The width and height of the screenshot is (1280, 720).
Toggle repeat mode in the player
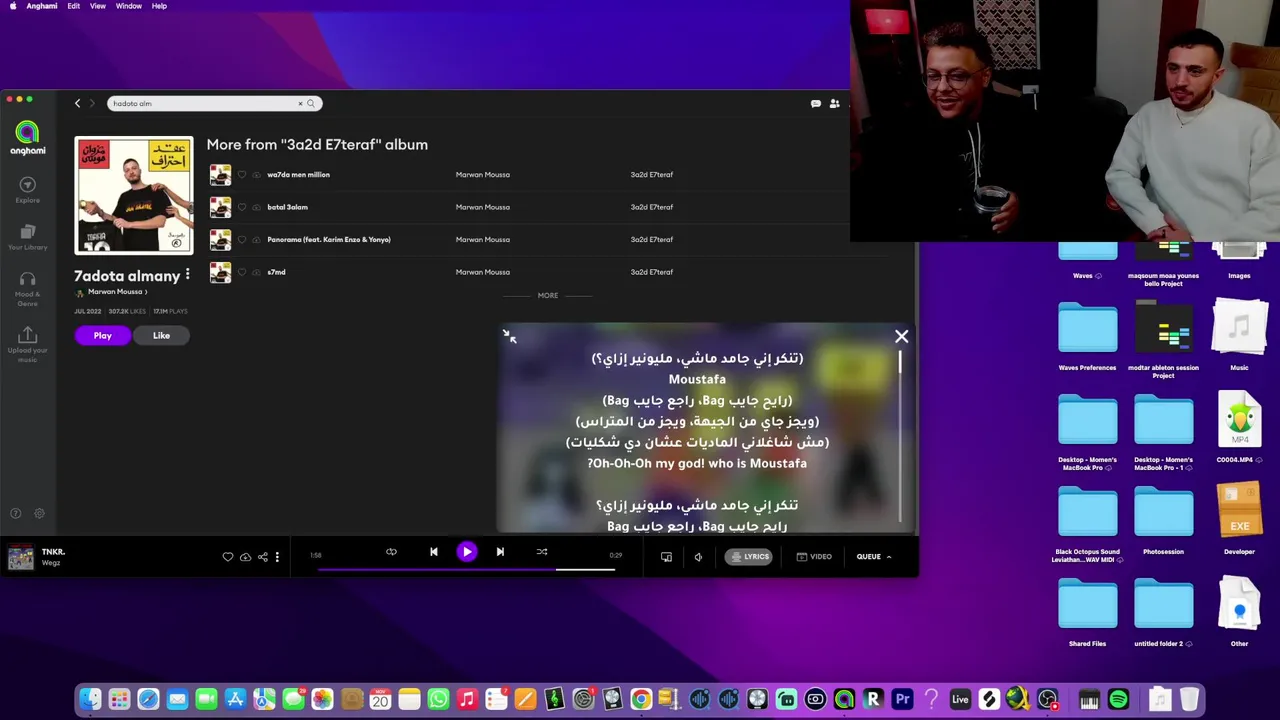(x=391, y=552)
